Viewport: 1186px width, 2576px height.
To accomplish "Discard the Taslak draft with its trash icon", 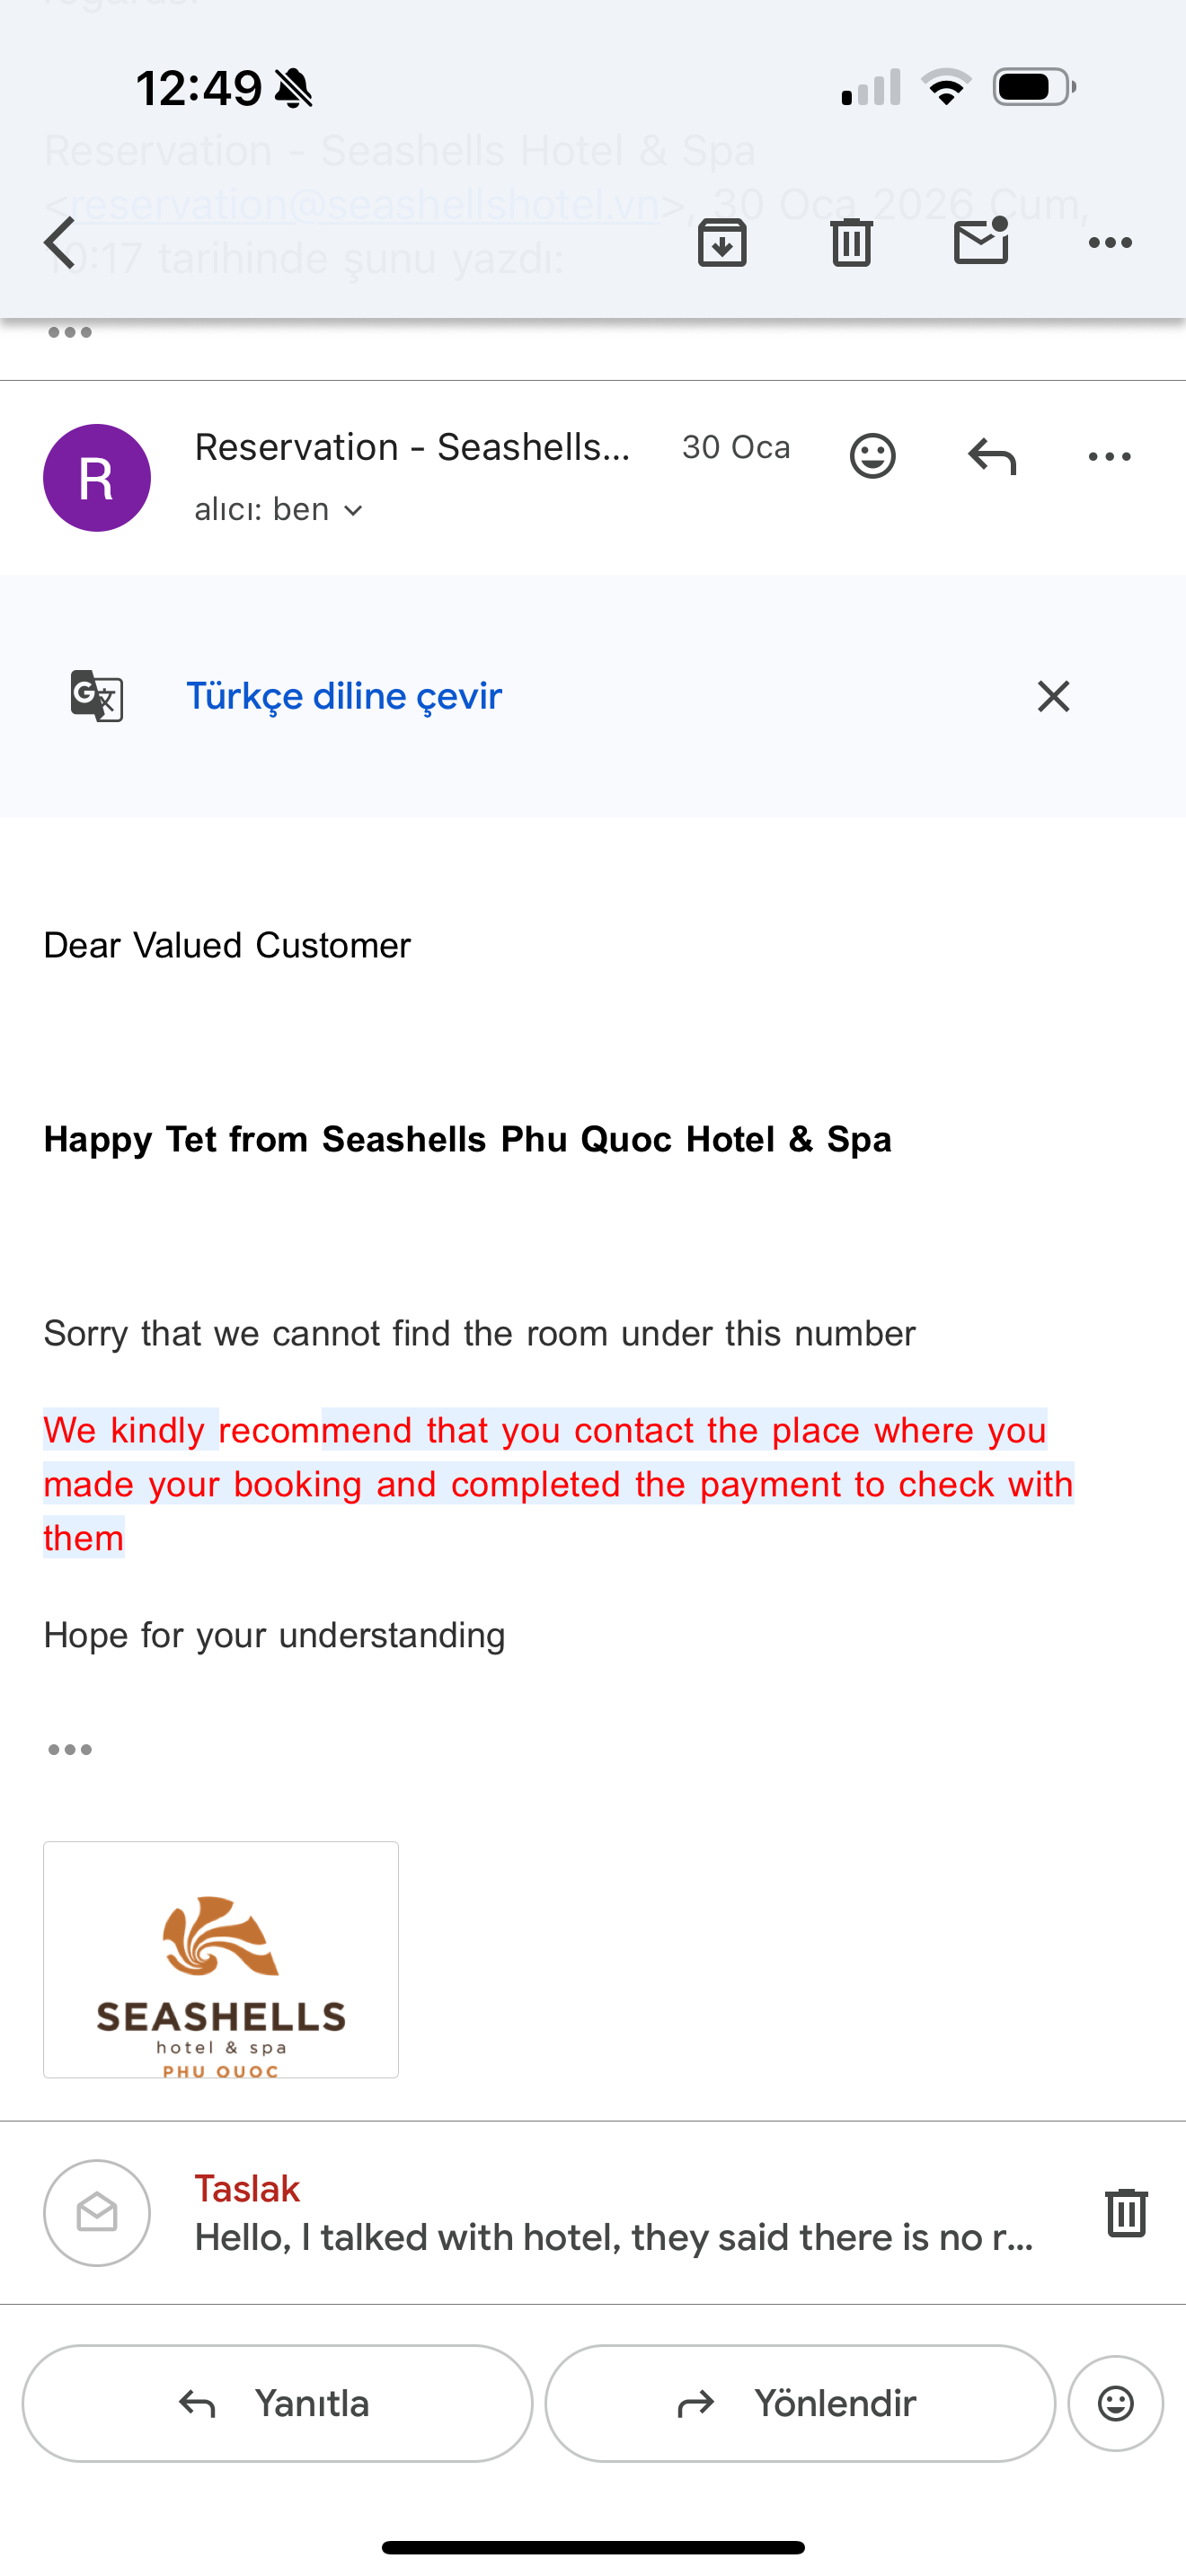I will tap(1126, 2212).
